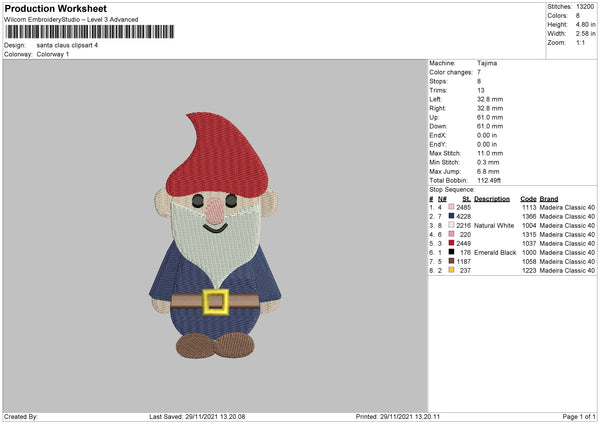Viewport: 600px width, 424px height.
Task: Select the Emerald Black color swatch
Action: [x=452, y=253]
